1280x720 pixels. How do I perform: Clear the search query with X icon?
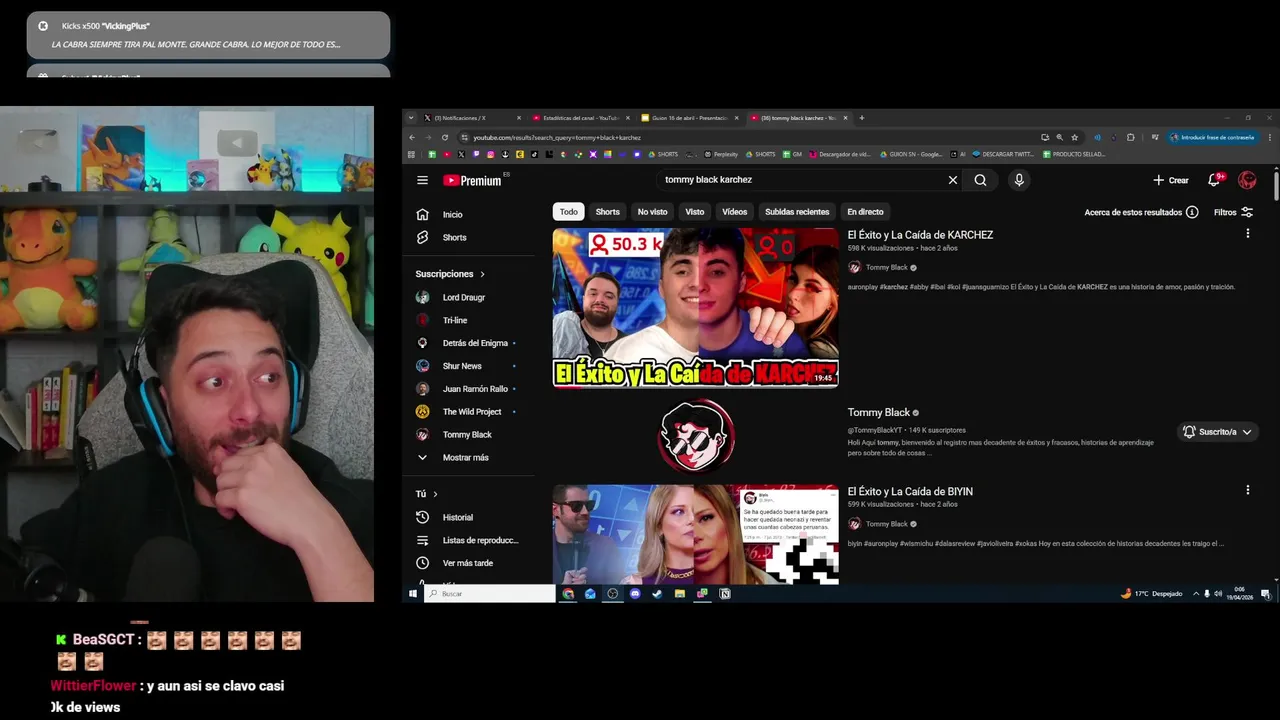coord(953,180)
